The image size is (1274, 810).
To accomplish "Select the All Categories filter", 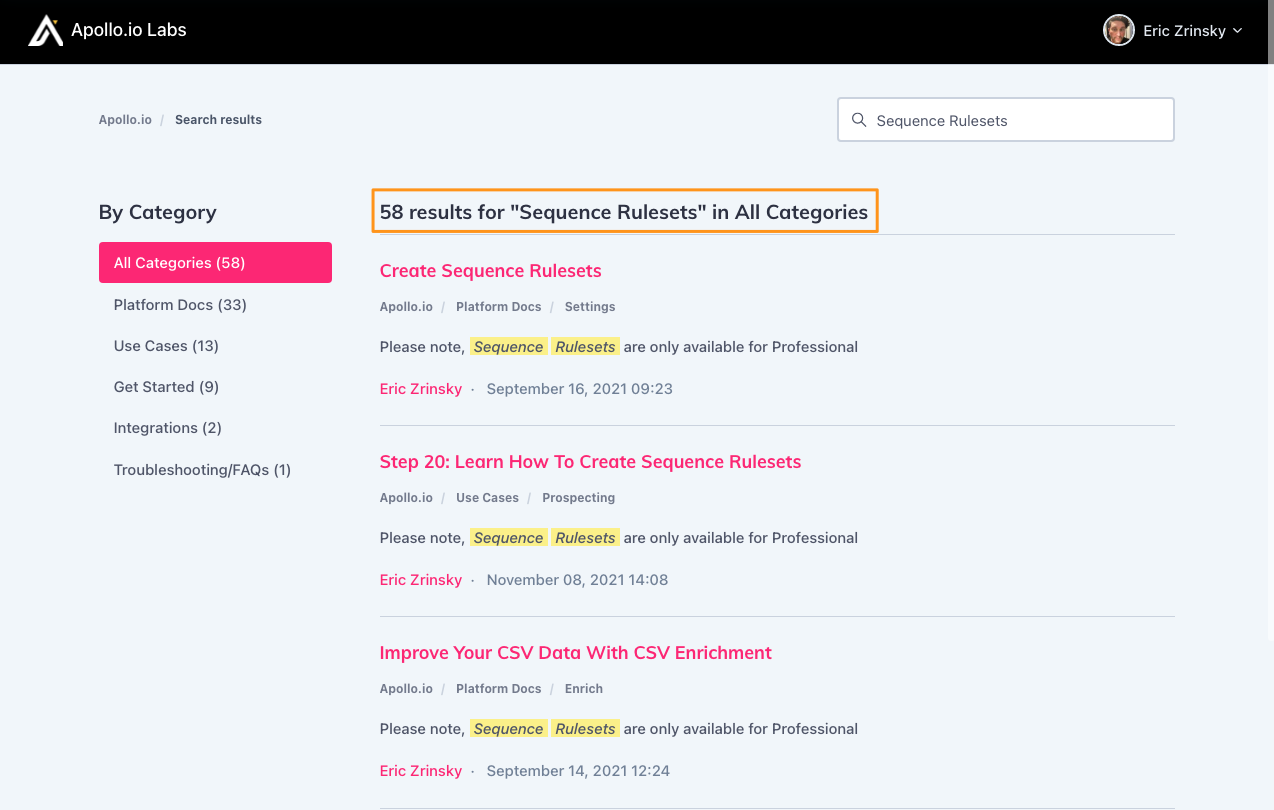I will (x=177, y=262).
